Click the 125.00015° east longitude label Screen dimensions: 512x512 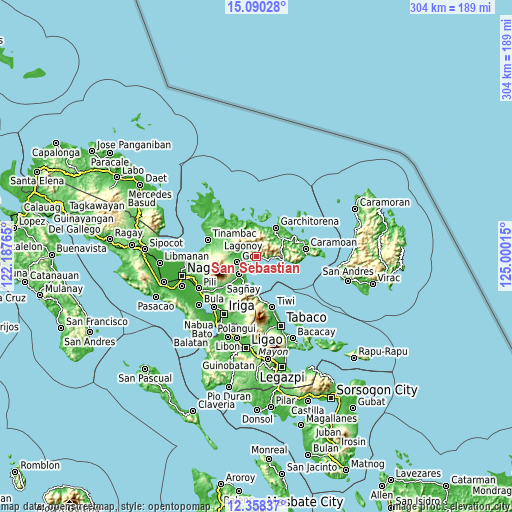tap(505, 255)
